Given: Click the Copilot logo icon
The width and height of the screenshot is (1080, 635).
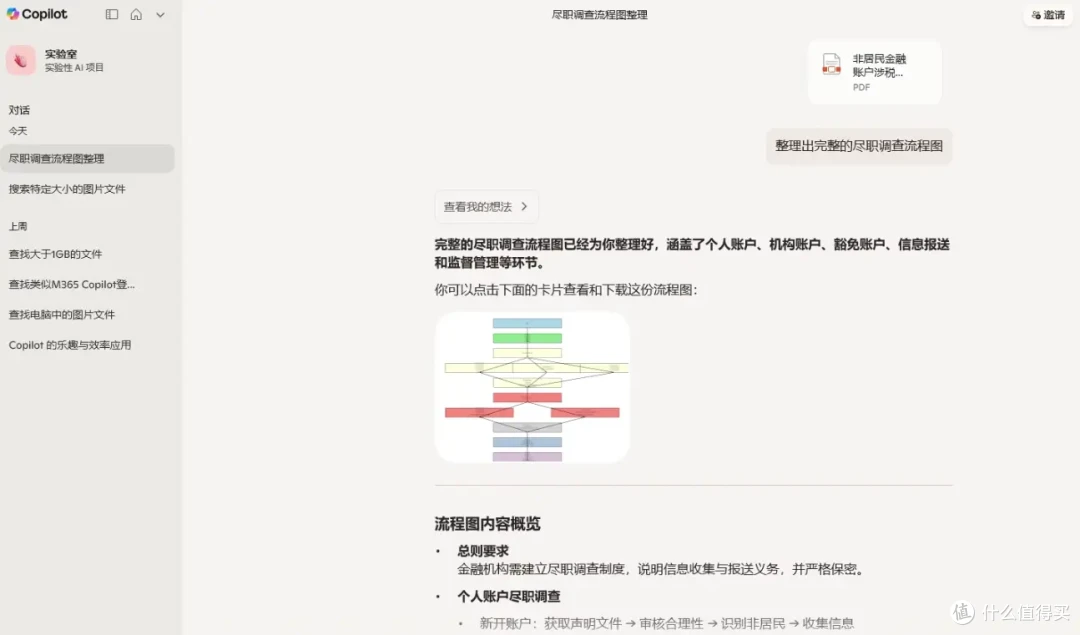Looking at the screenshot, I should point(12,14).
